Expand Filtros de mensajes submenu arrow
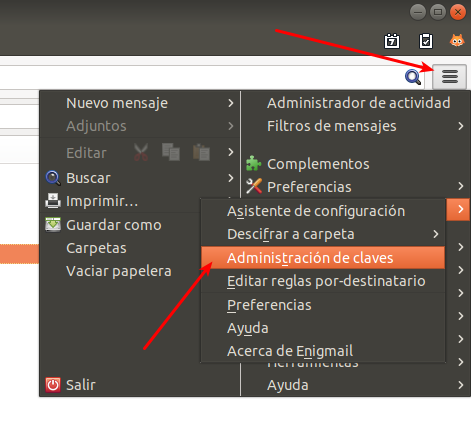This screenshot has height=441, width=471. pyautogui.click(x=461, y=126)
